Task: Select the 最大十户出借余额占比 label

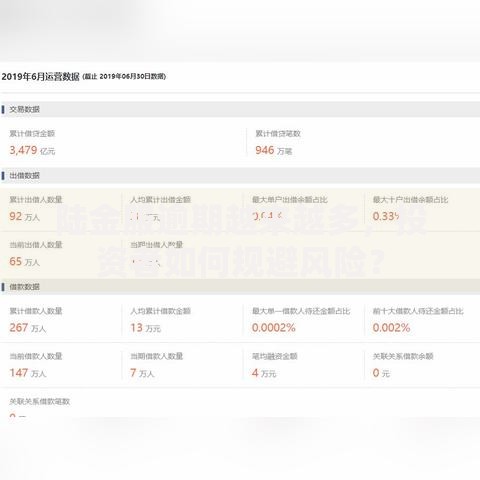Action: (410, 200)
